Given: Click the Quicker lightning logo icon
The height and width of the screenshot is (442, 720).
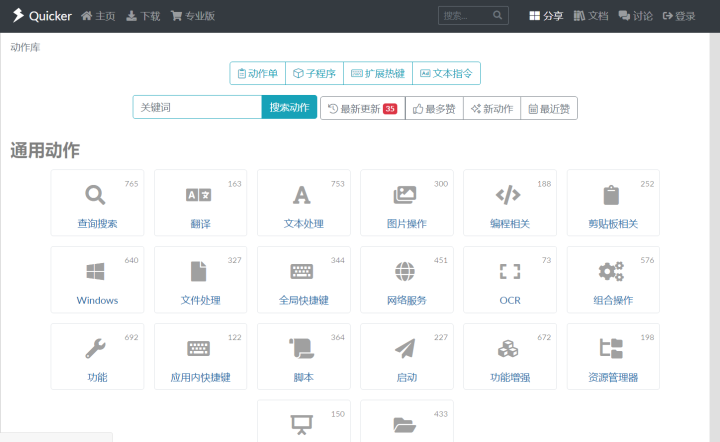Looking at the screenshot, I should [18, 15].
